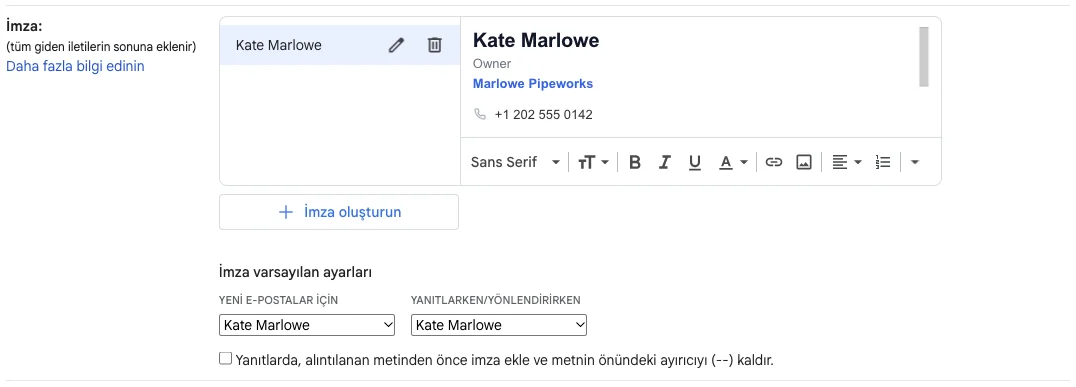Open the text alignment options
This screenshot has width=1076, height=387.
(847, 163)
